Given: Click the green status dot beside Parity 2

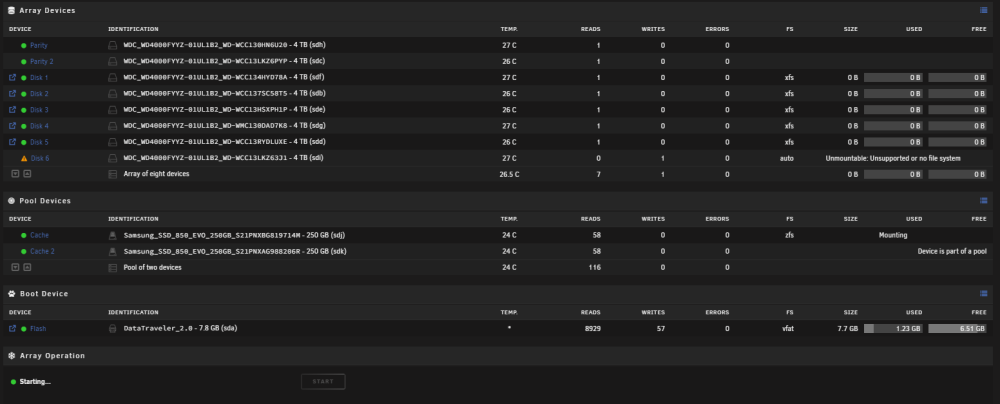Looking at the screenshot, I should [x=24, y=62].
